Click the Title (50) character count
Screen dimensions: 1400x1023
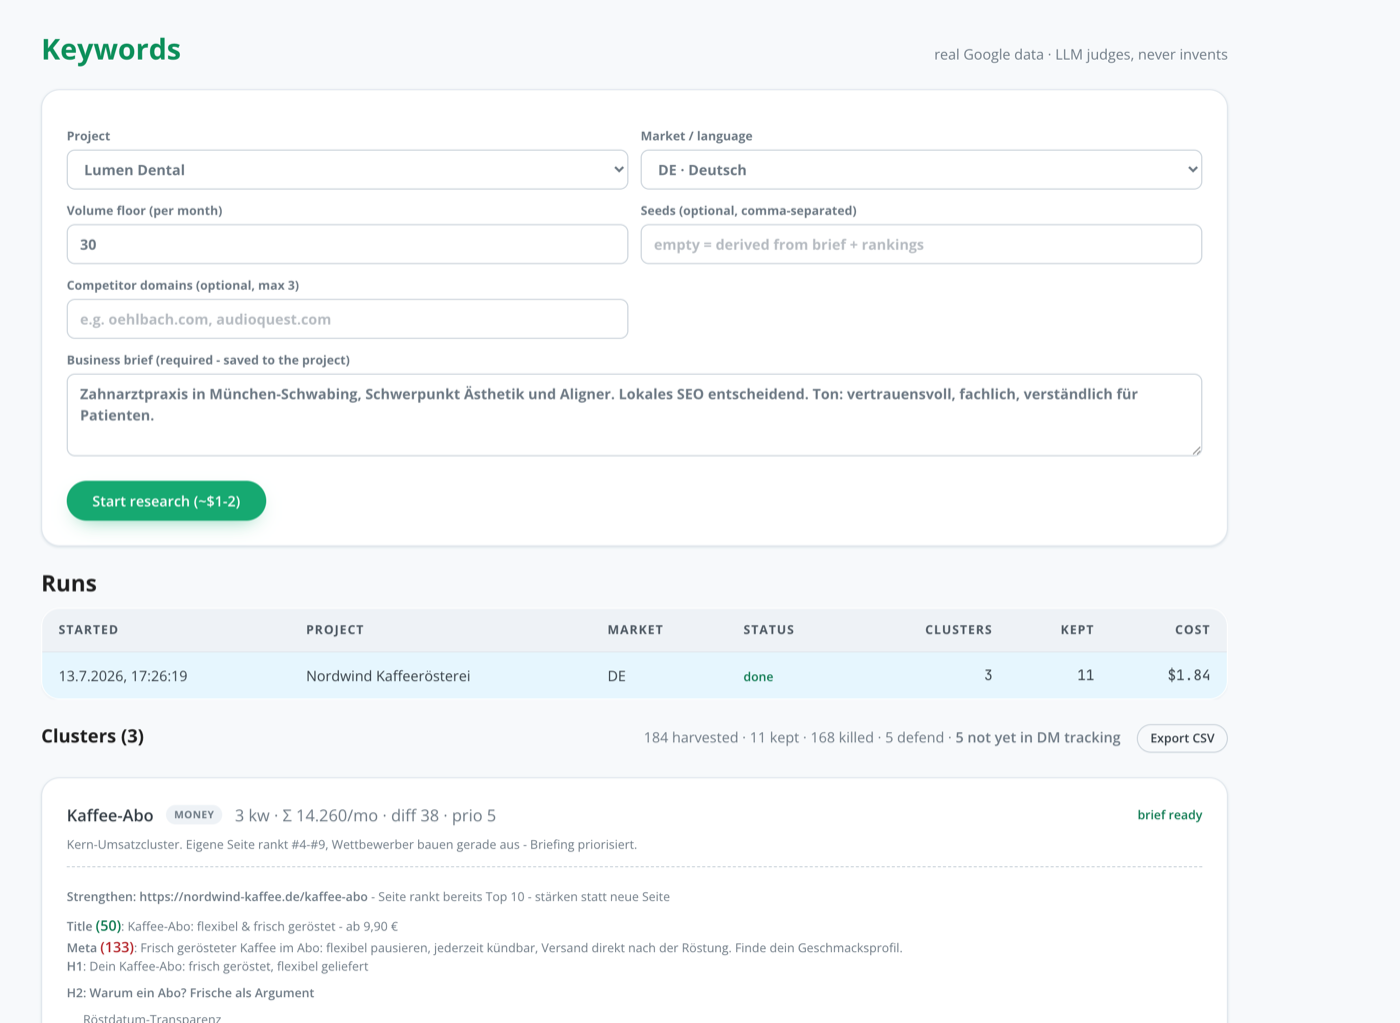tap(108, 926)
